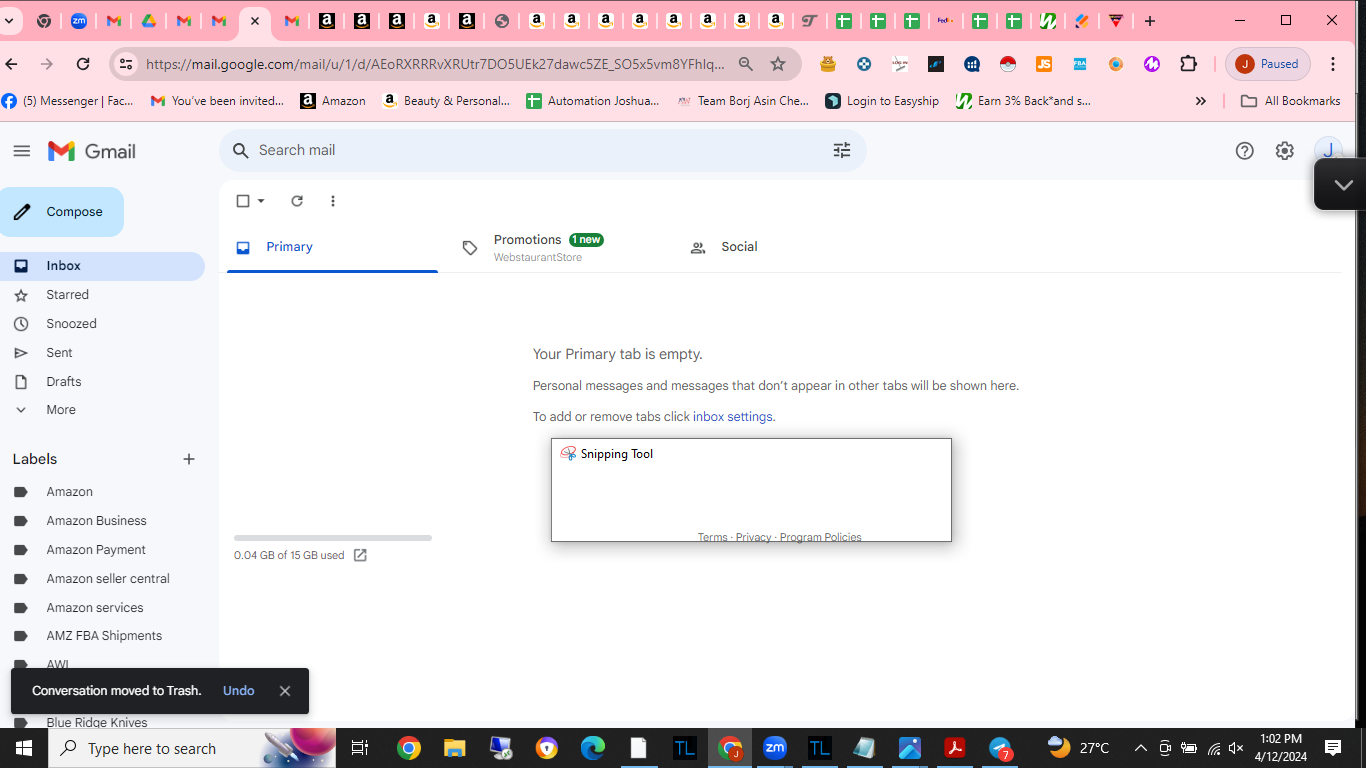Undo moving the conversation to Trash

pyautogui.click(x=239, y=691)
